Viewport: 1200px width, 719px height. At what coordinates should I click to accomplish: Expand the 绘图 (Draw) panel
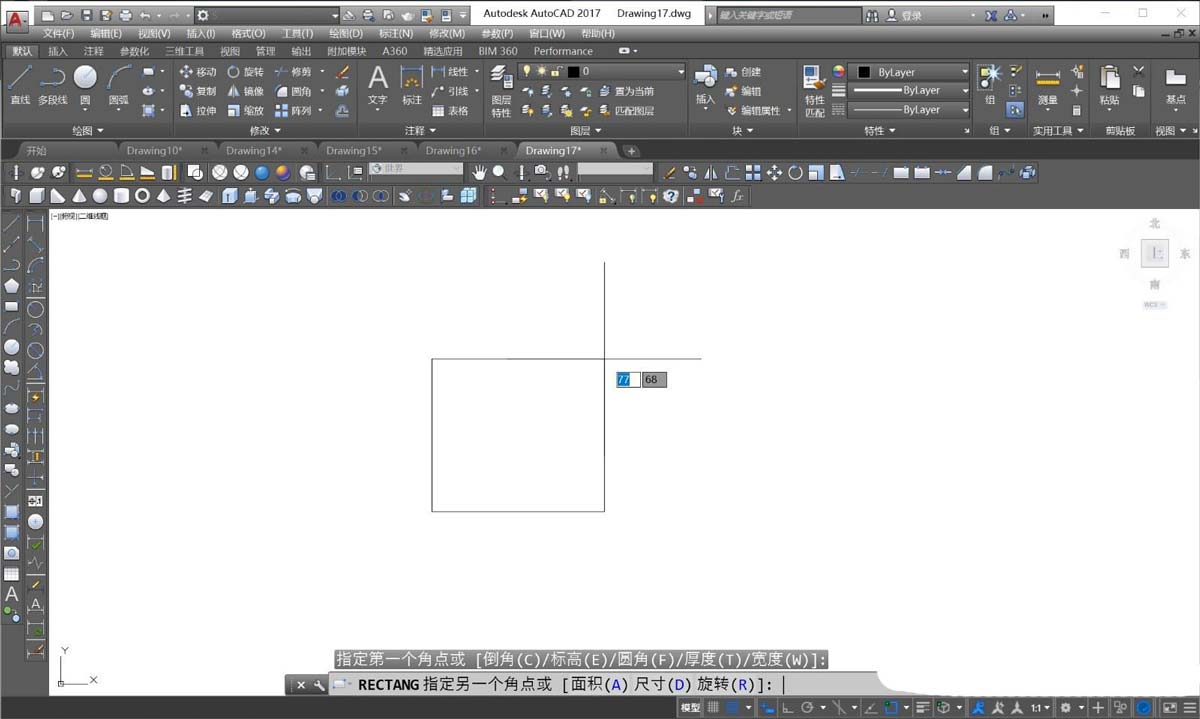coord(88,130)
